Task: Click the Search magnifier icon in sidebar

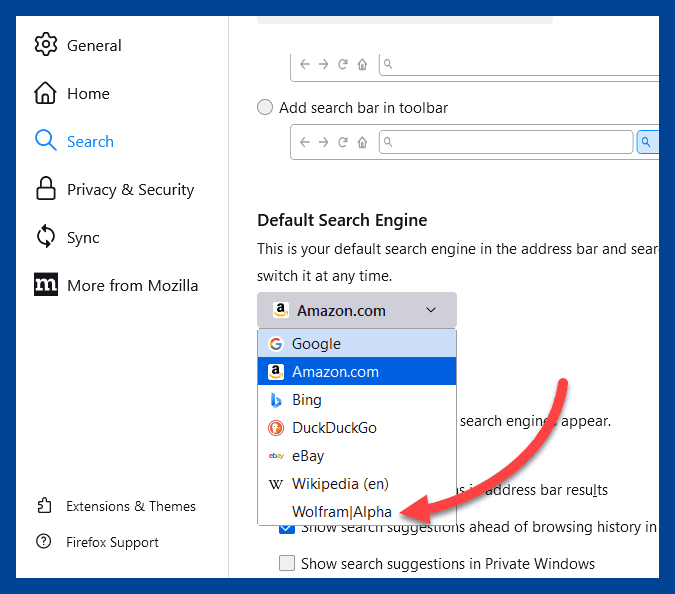Action: (x=46, y=140)
